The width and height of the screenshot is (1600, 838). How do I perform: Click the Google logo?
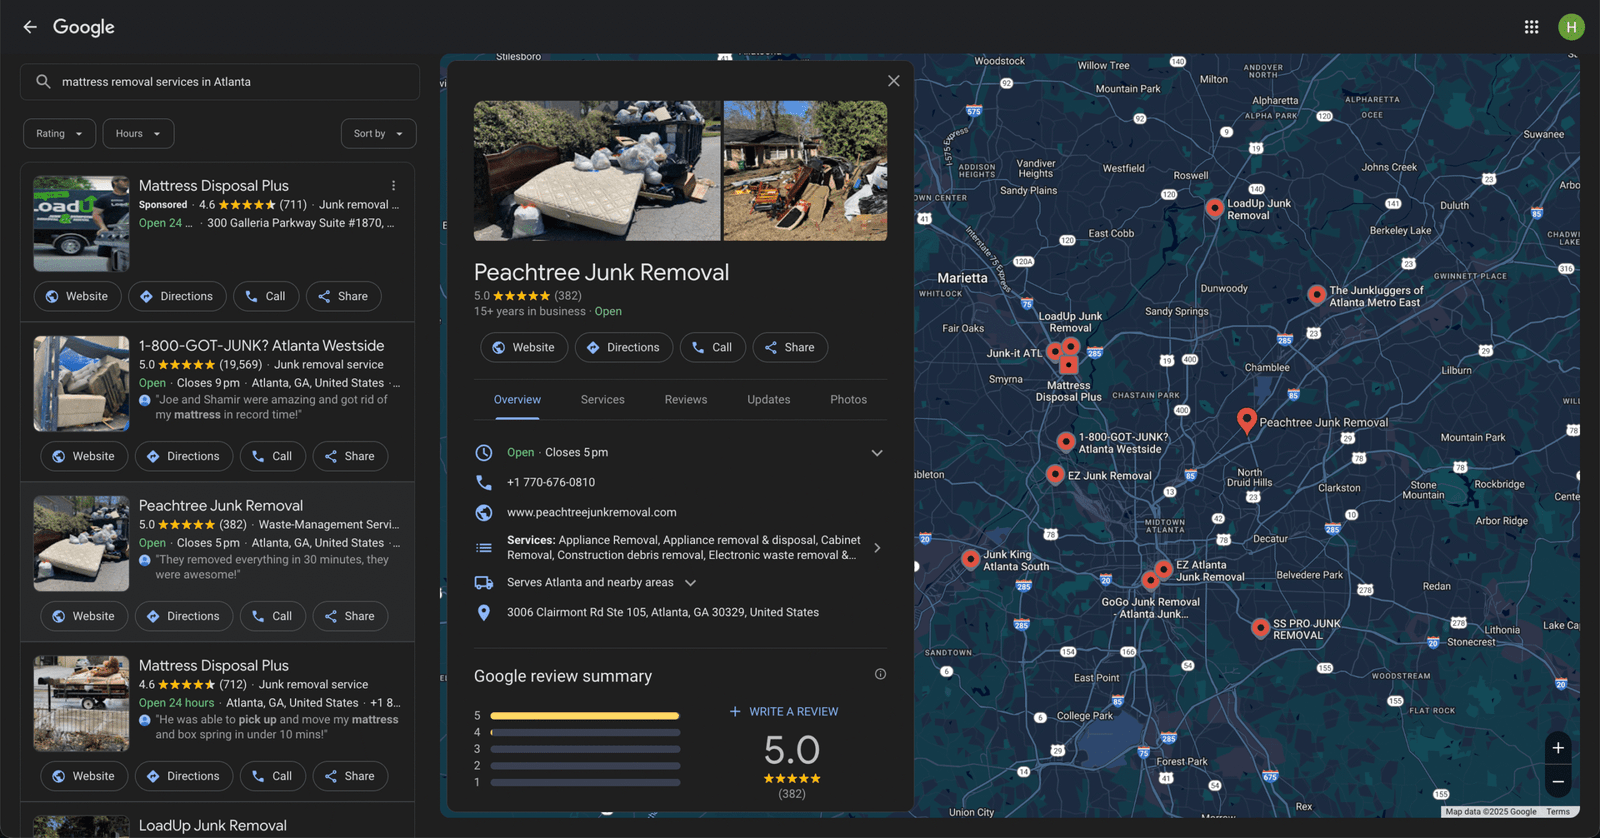coord(84,27)
